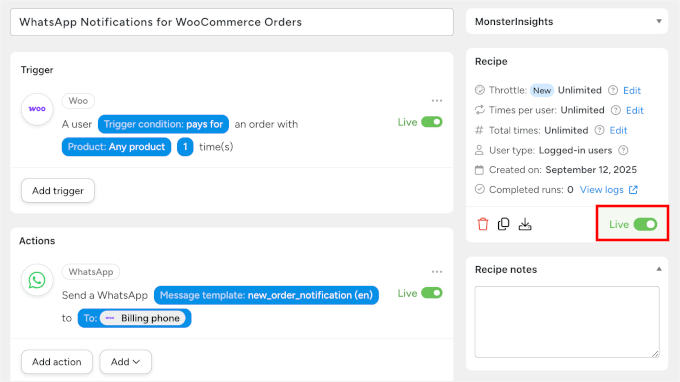Click inside the Recipe notes textarea
Image resolution: width=680 pixels, height=382 pixels.
[x=567, y=322]
